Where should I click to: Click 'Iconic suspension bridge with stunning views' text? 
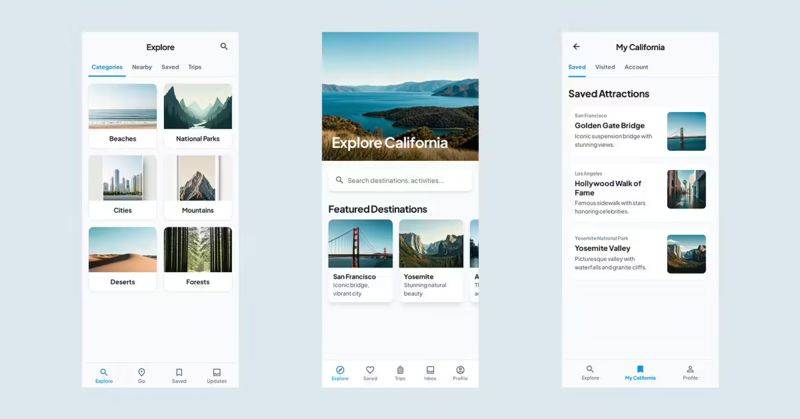613,140
